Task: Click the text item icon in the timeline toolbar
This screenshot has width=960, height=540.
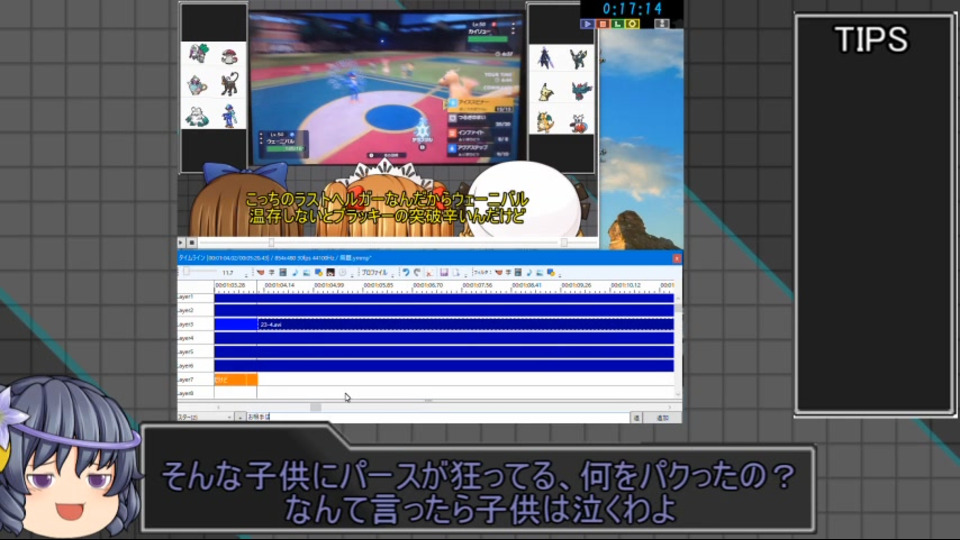Action: 271,272
